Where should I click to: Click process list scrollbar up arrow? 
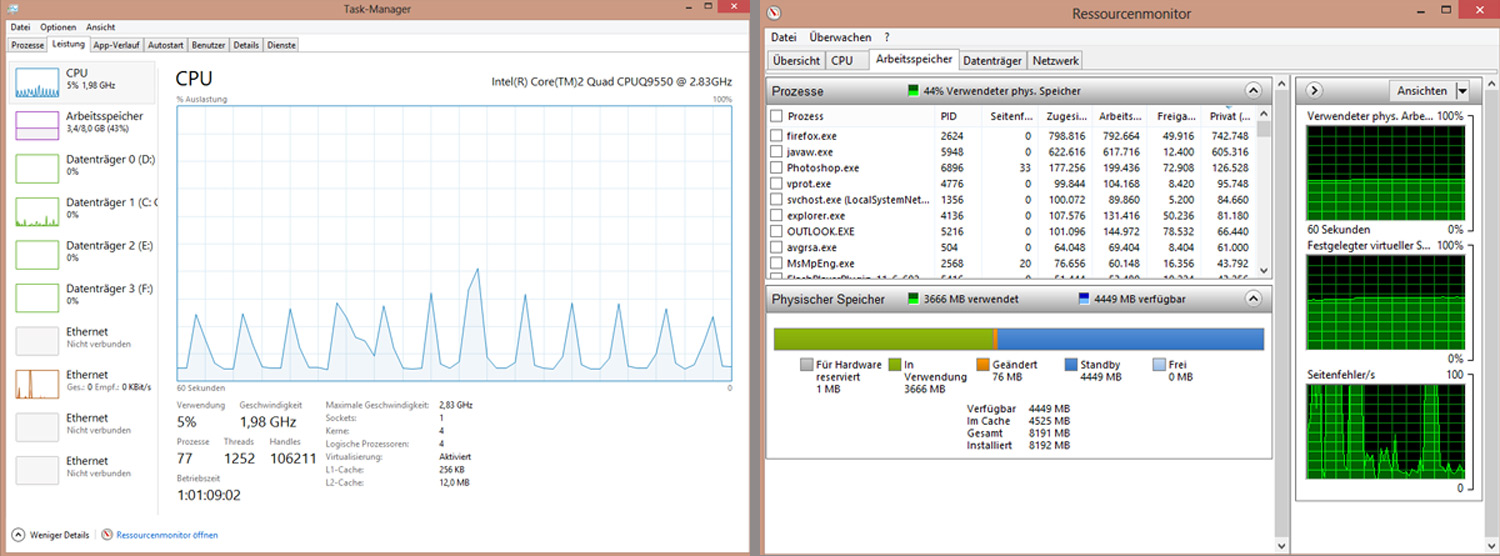tap(1264, 113)
